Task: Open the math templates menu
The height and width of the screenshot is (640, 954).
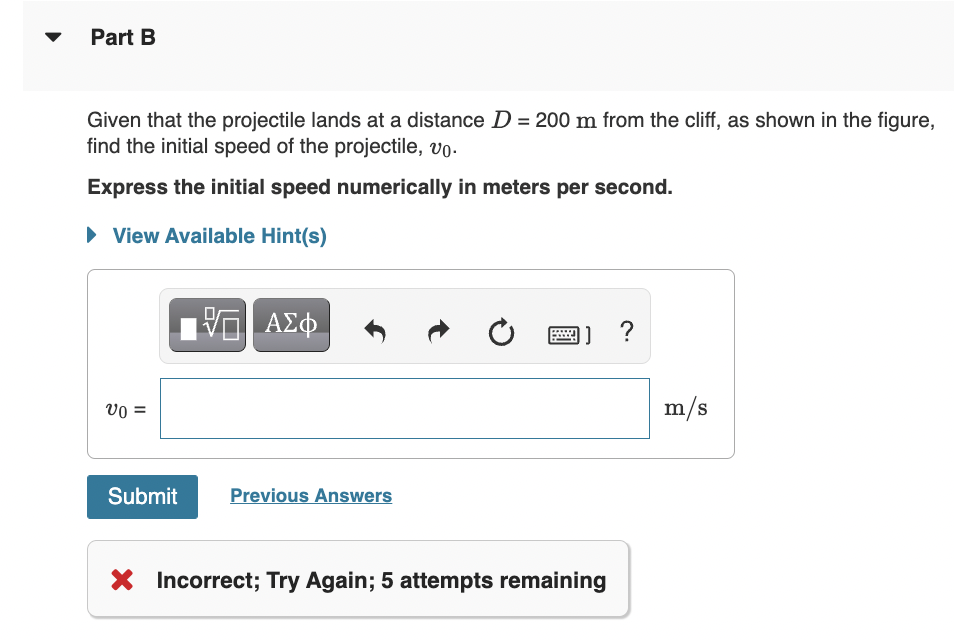Action: (206, 324)
